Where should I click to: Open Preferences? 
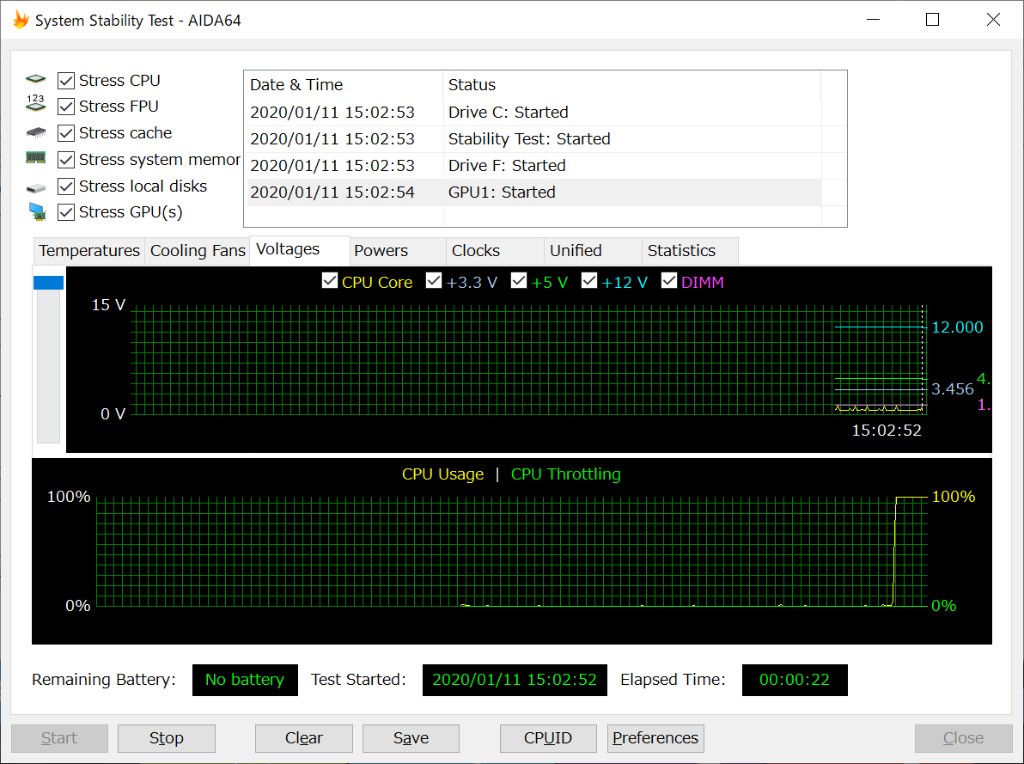click(655, 738)
